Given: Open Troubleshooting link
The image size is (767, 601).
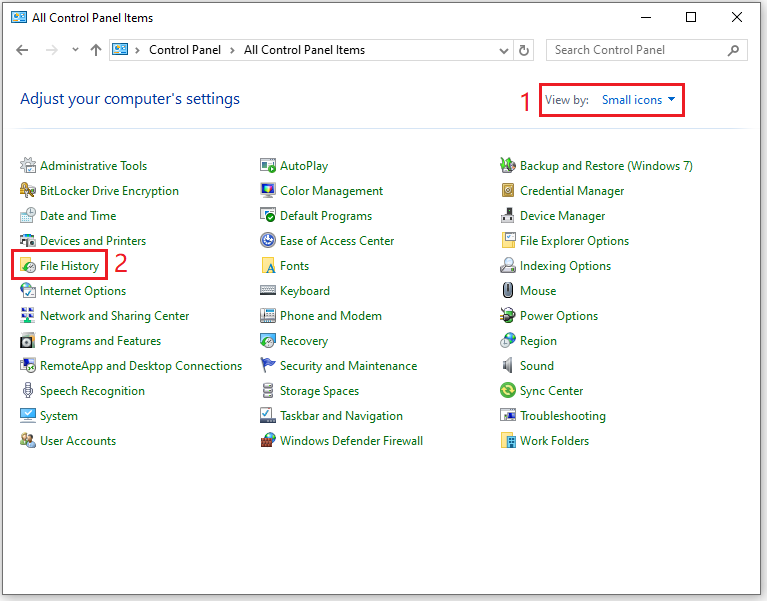Looking at the screenshot, I should tap(563, 415).
